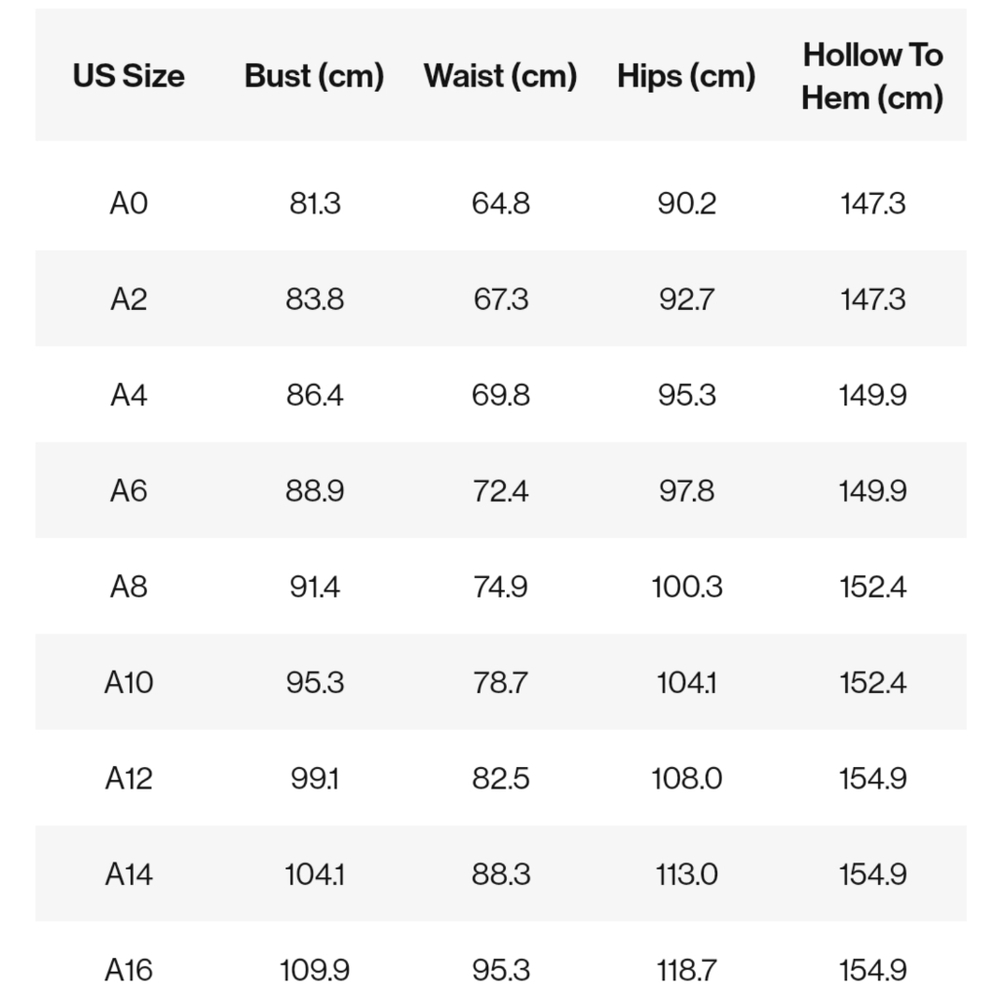Select waist value 72.4 in A6 row

501,491
